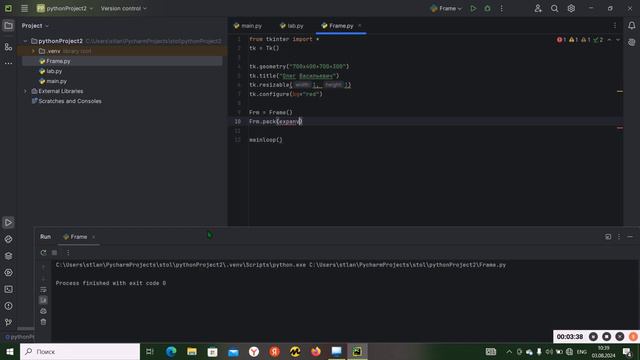Open the main hamburger menu

click(24, 8)
